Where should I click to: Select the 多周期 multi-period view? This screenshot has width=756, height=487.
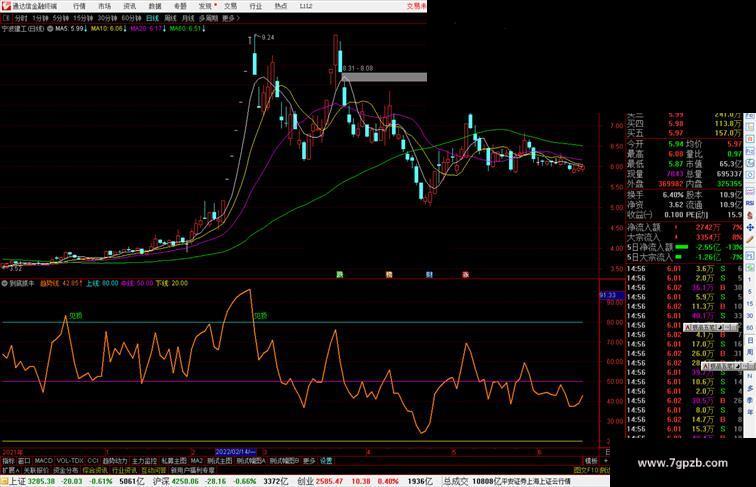tap(208, 18)
